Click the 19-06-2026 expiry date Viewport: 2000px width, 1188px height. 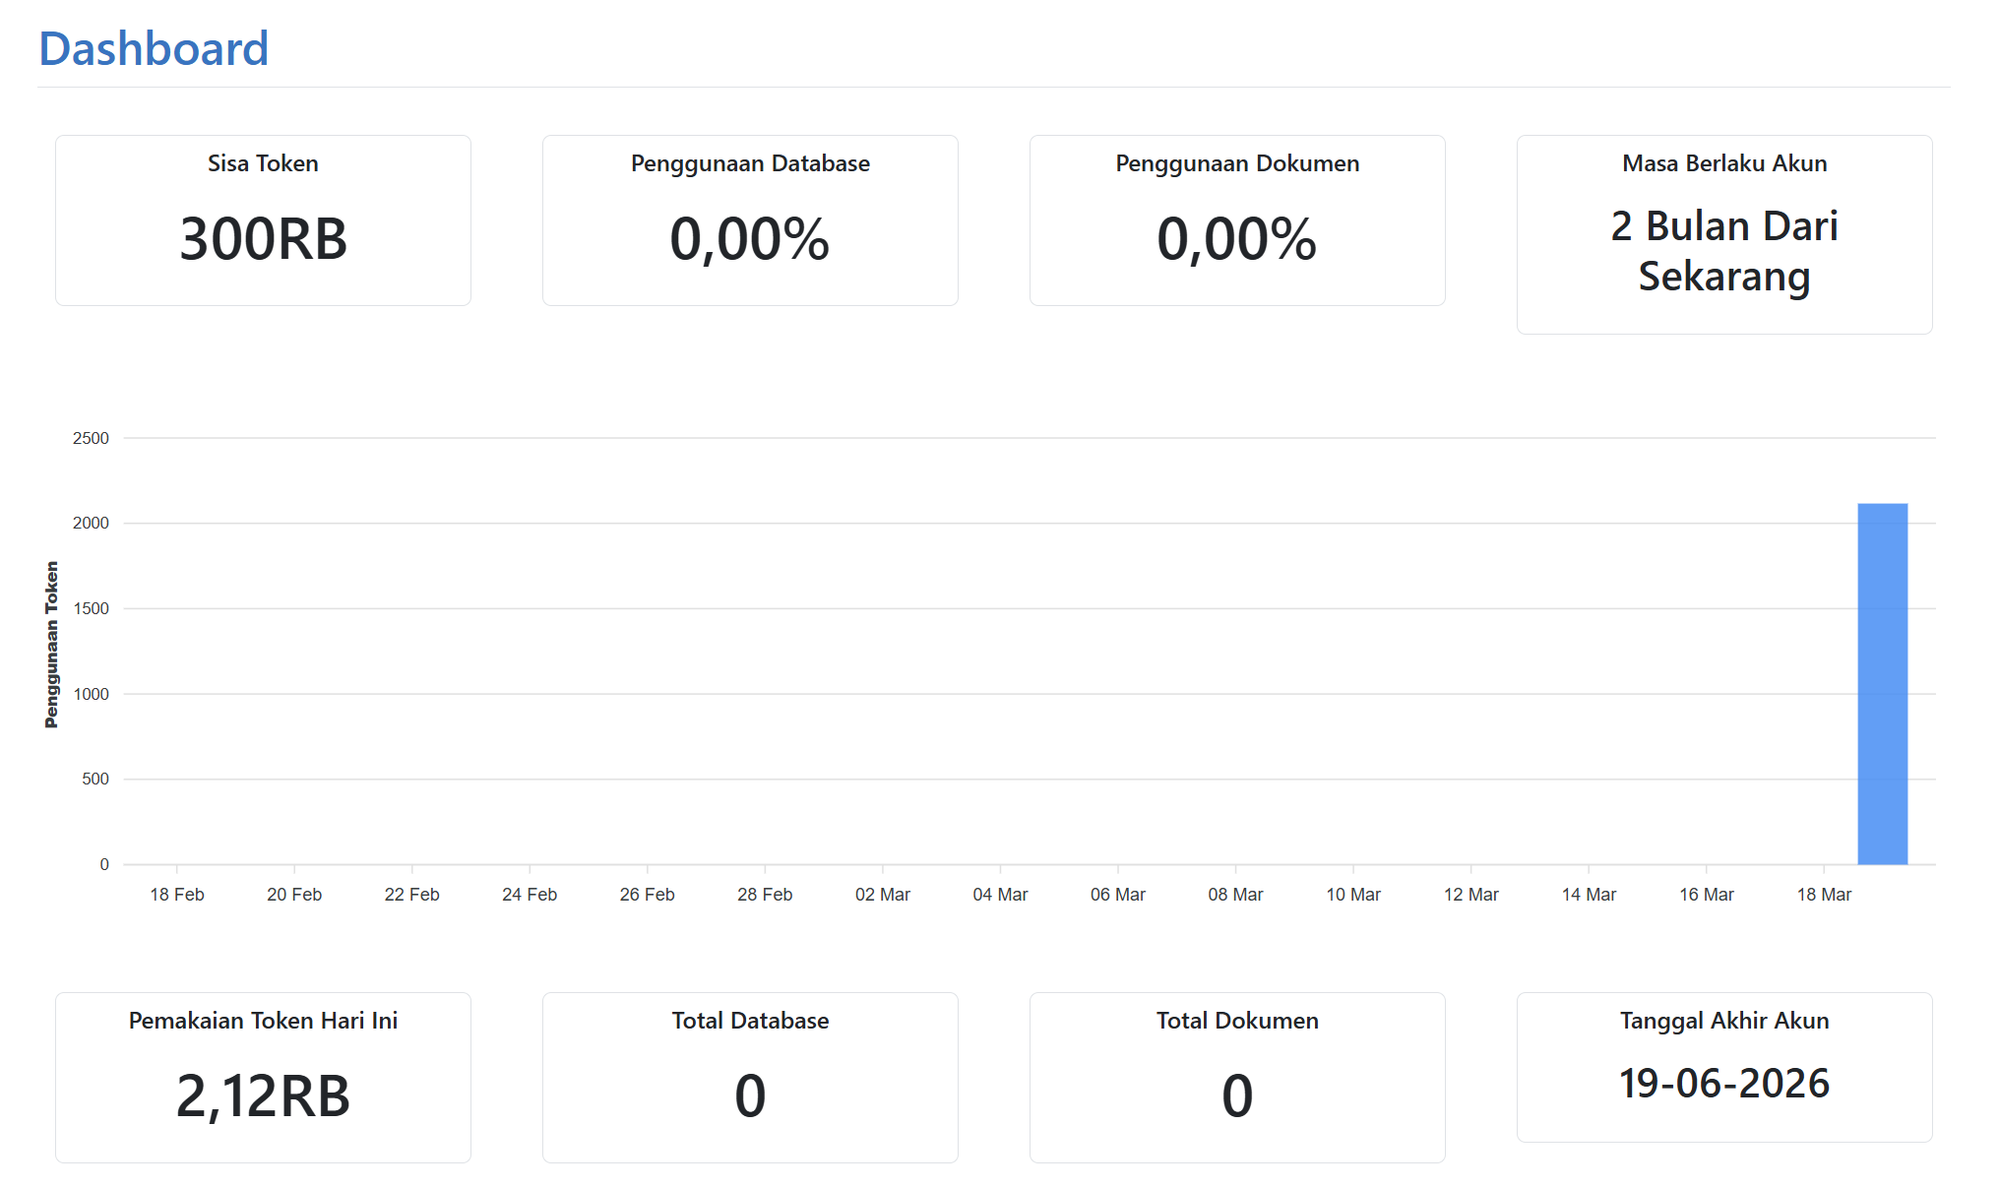coord(1723,1083)
